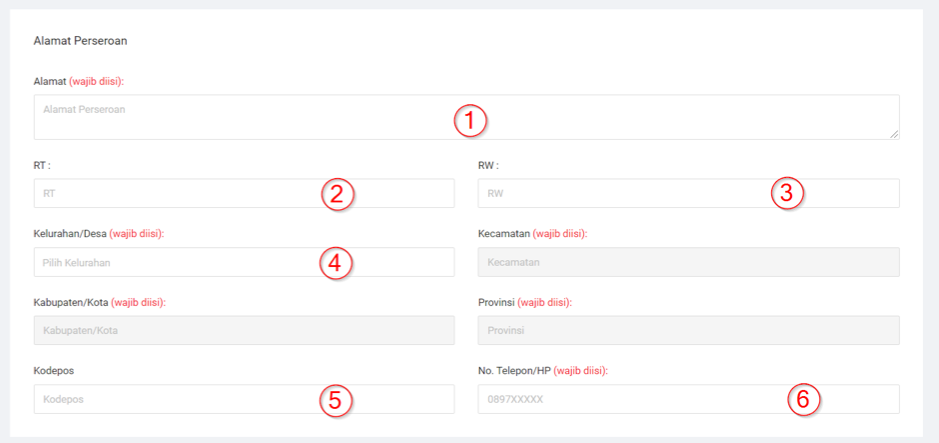Click the disabled Provinsi field
939x443 pixels.
click(x=688, y=331)
